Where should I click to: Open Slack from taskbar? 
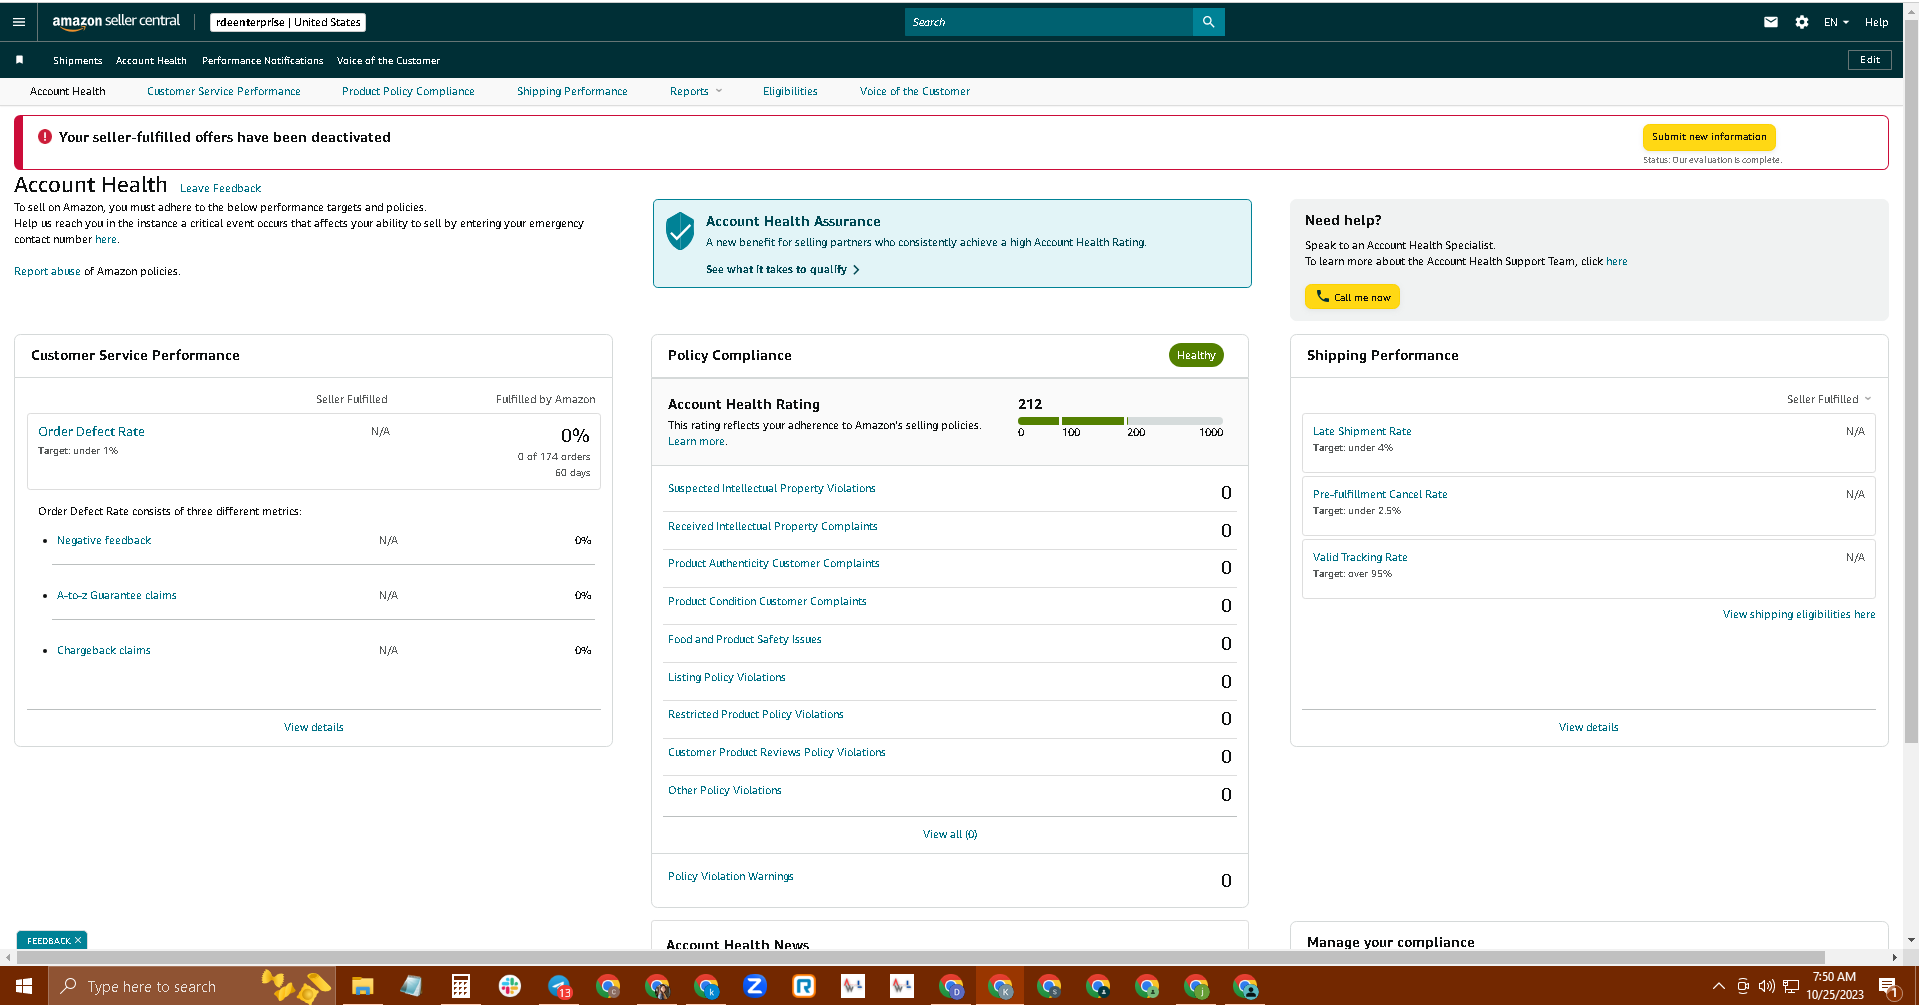[509, 986]
